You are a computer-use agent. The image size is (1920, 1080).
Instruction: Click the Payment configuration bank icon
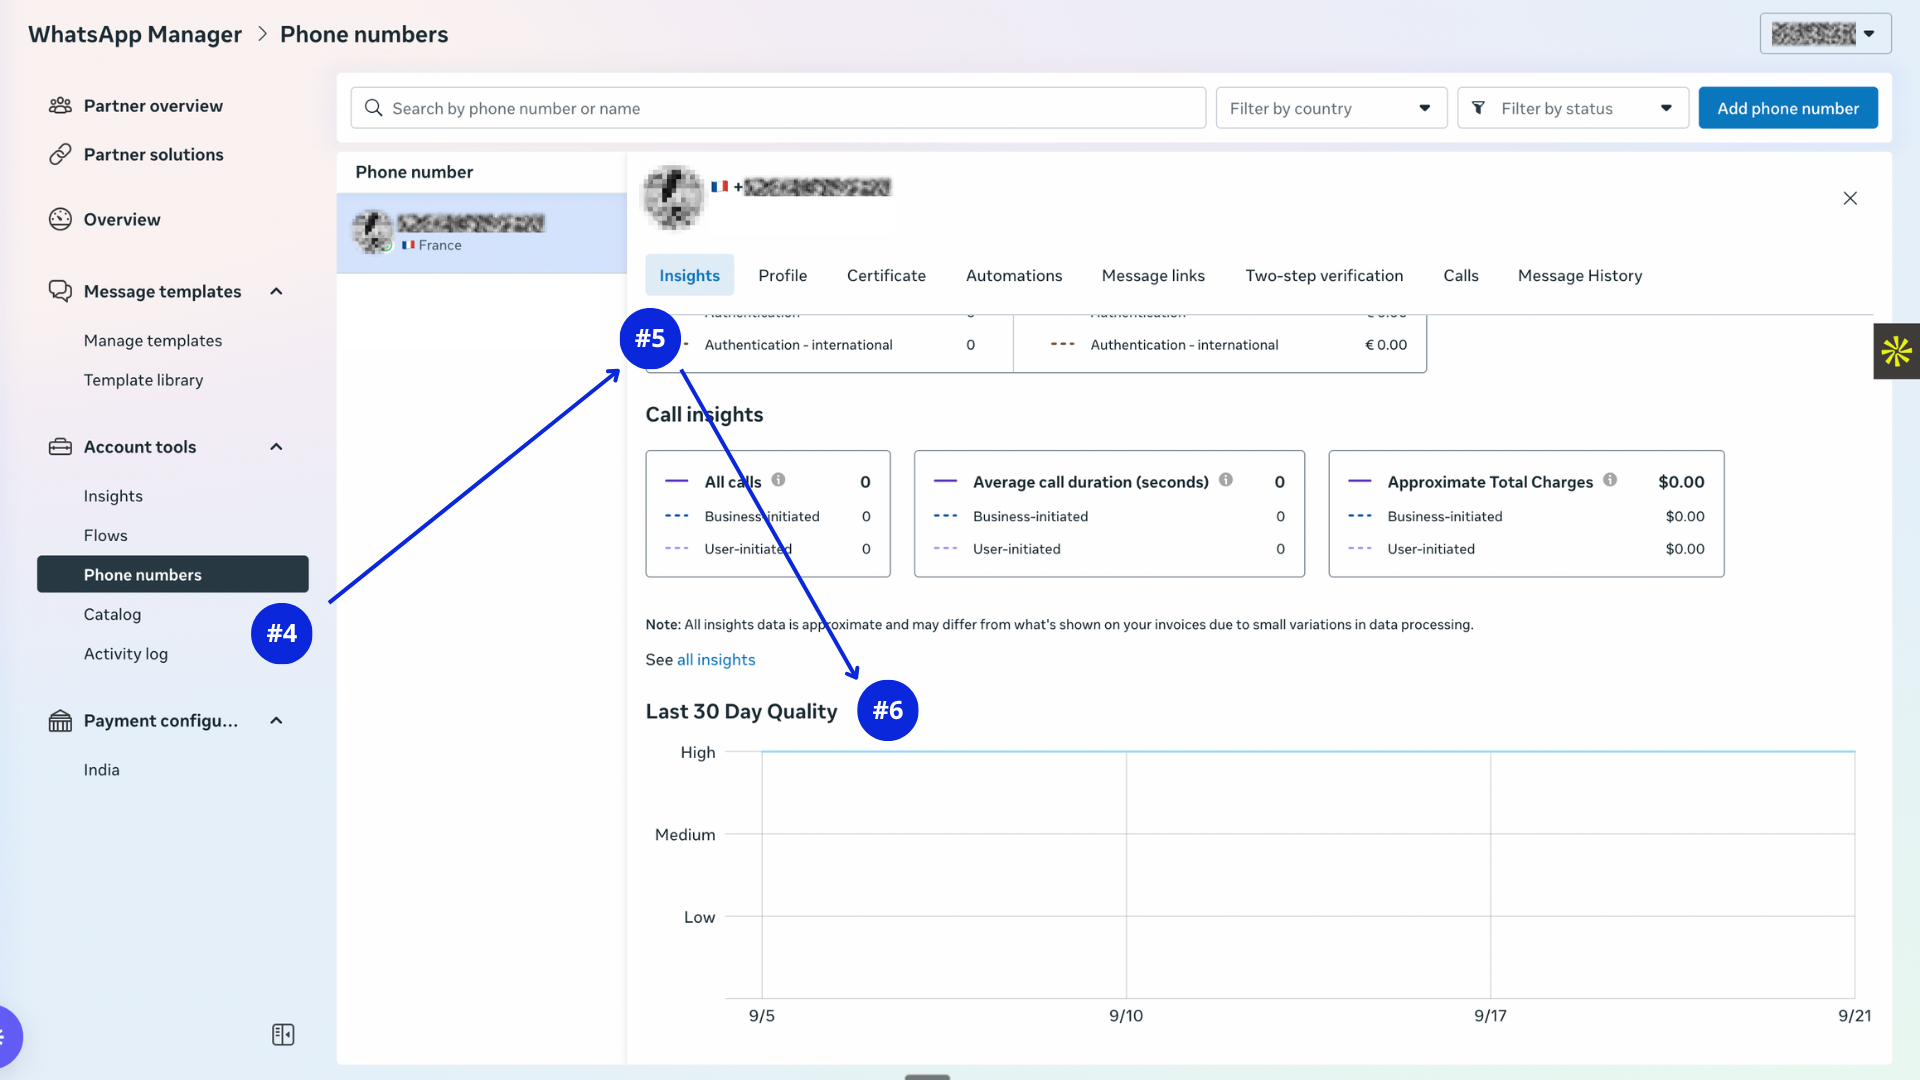coord(60,721)
